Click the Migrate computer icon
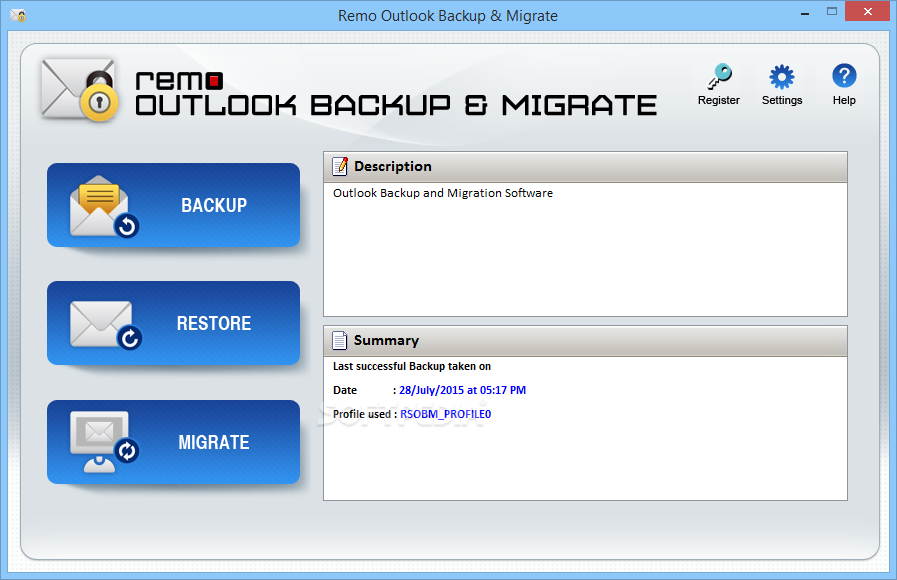Image resolution: width=897 pixels, height=580 pixels. 104,442
